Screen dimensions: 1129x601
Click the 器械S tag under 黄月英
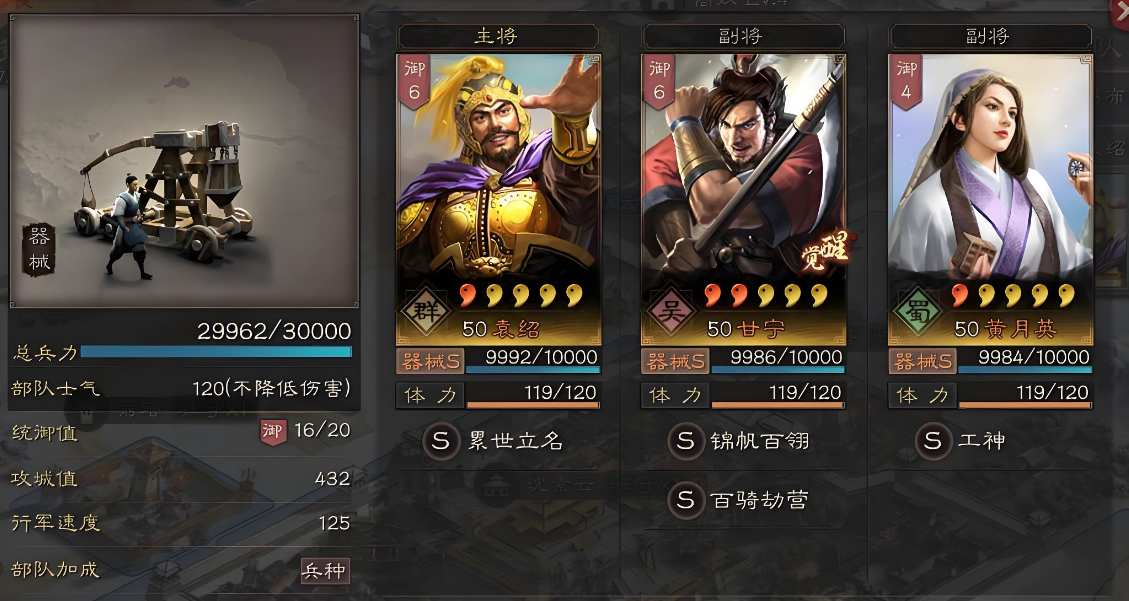click(x=923, y=361)
